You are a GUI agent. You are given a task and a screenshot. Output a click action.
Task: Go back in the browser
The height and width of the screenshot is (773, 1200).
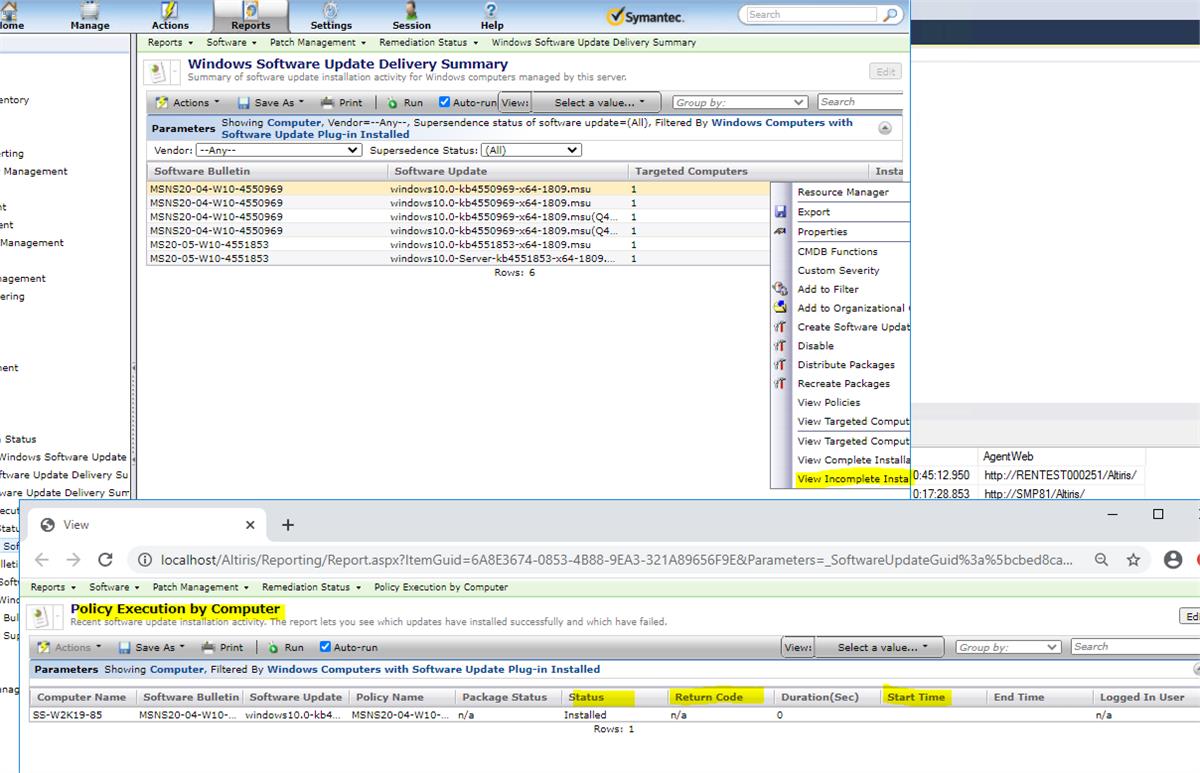click(42, 560)
